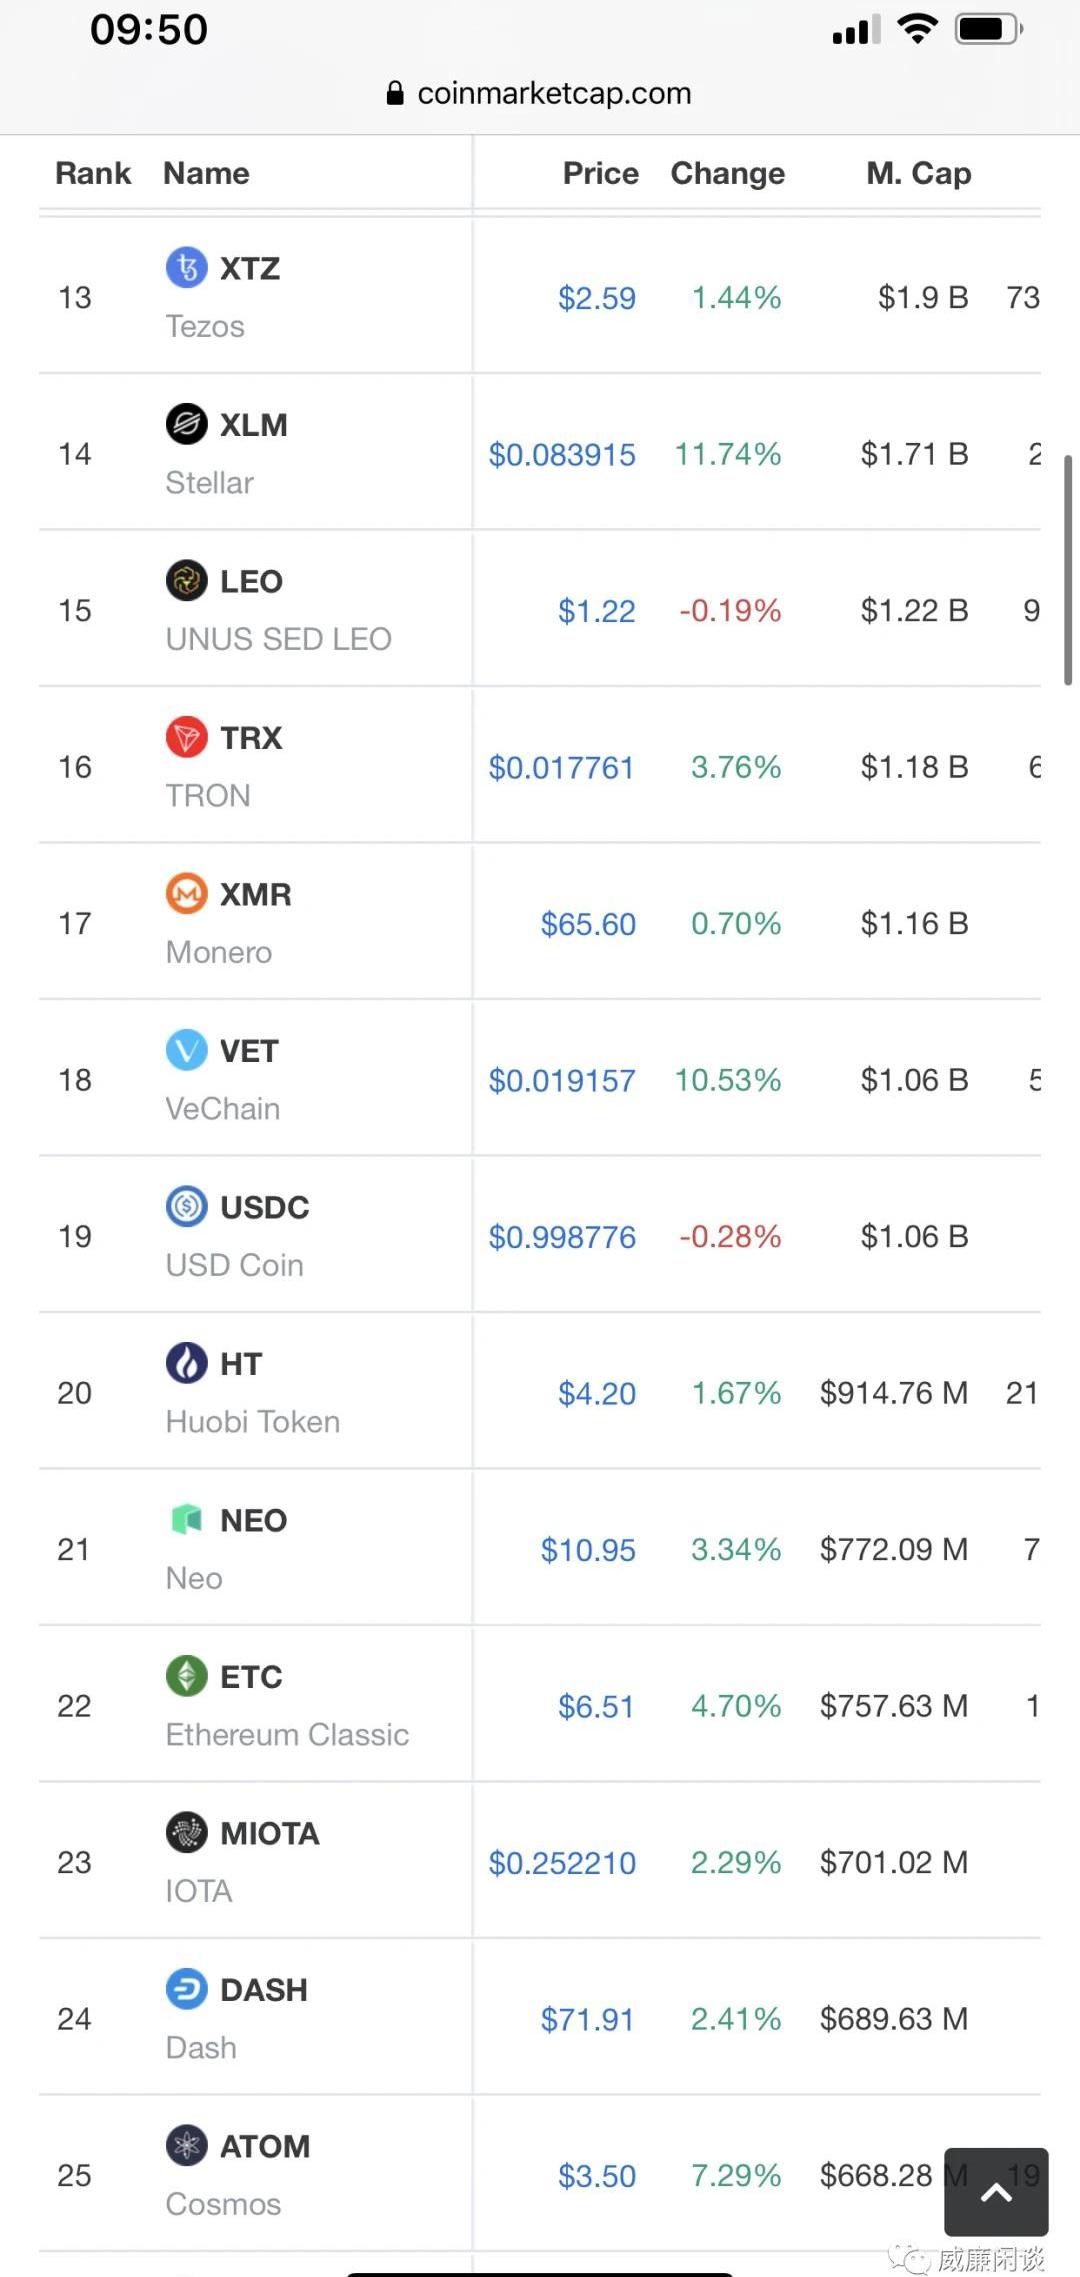Tap the orange Monero coin icon
Viewport: 1080px width, 2277px height.
click(x=186, y=894)
